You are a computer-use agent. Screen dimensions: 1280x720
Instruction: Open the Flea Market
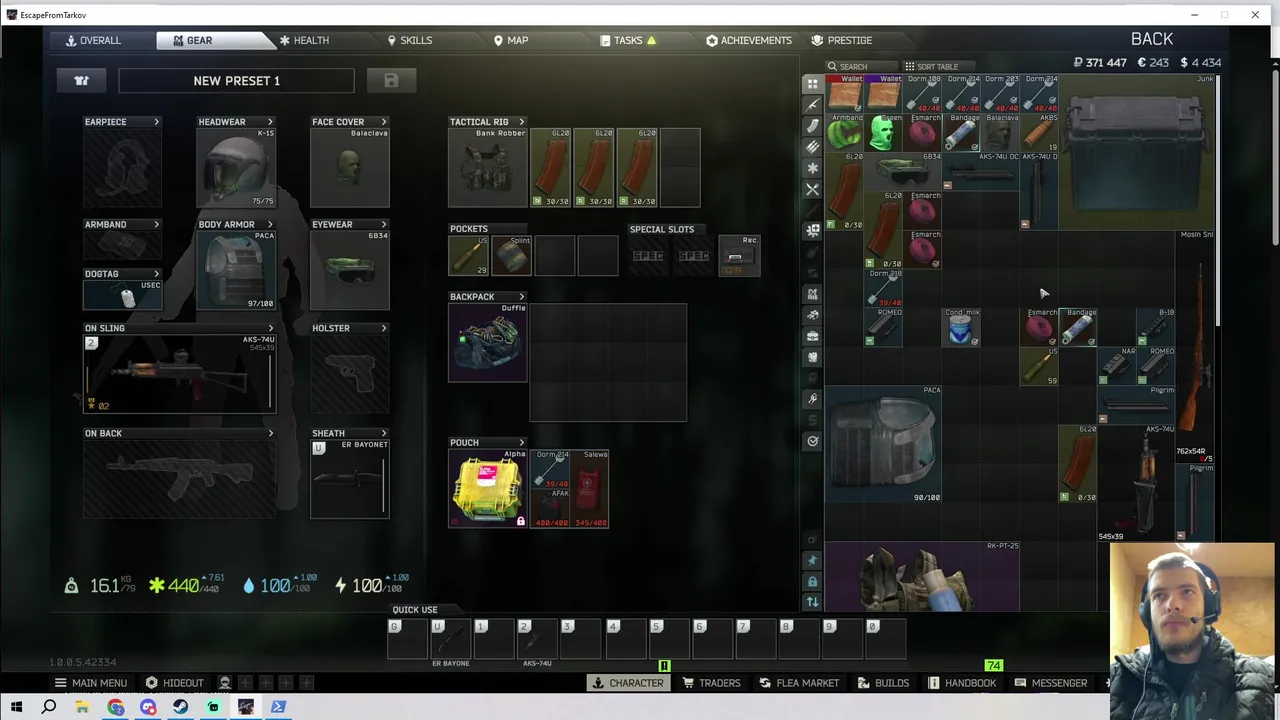(799, 683)
